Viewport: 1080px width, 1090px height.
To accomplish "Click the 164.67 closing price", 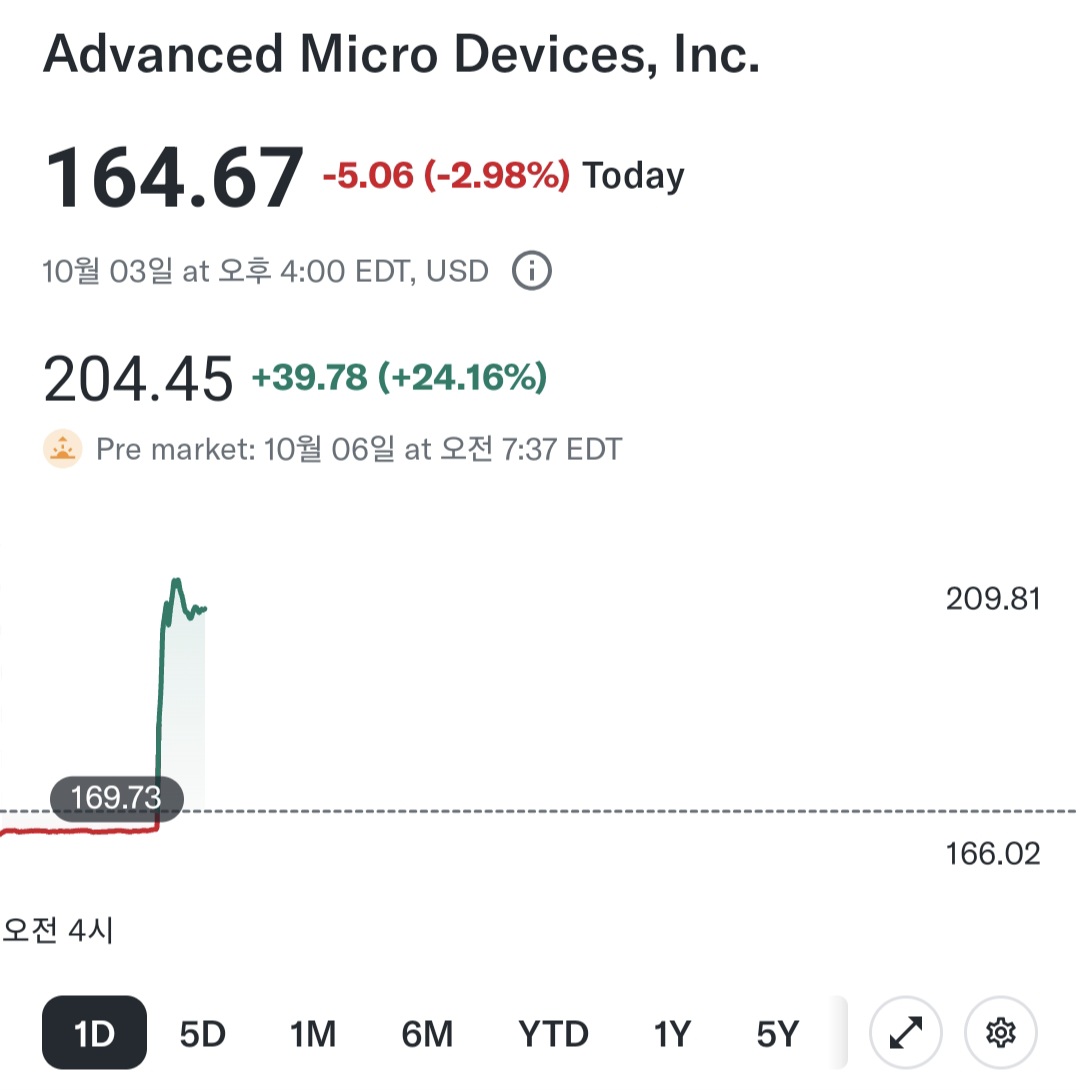I will pyautogui.click(x=173, y=178).
